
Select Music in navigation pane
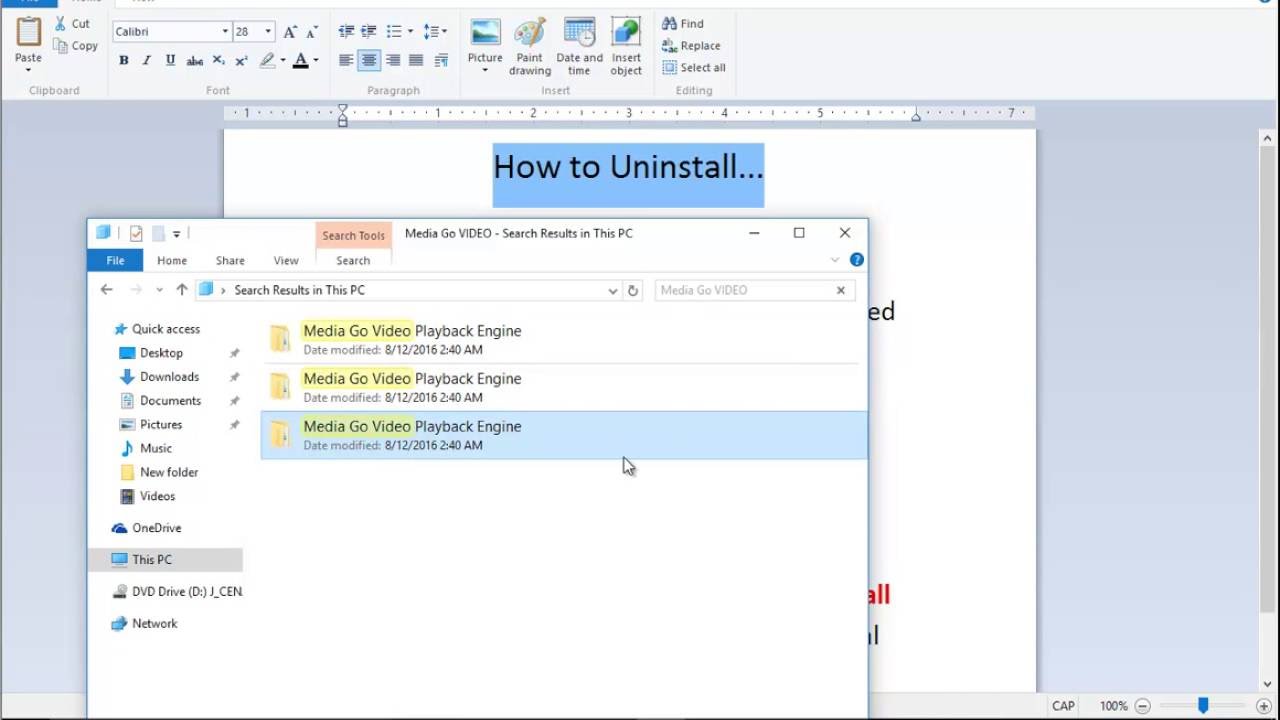tap(146, 448)
